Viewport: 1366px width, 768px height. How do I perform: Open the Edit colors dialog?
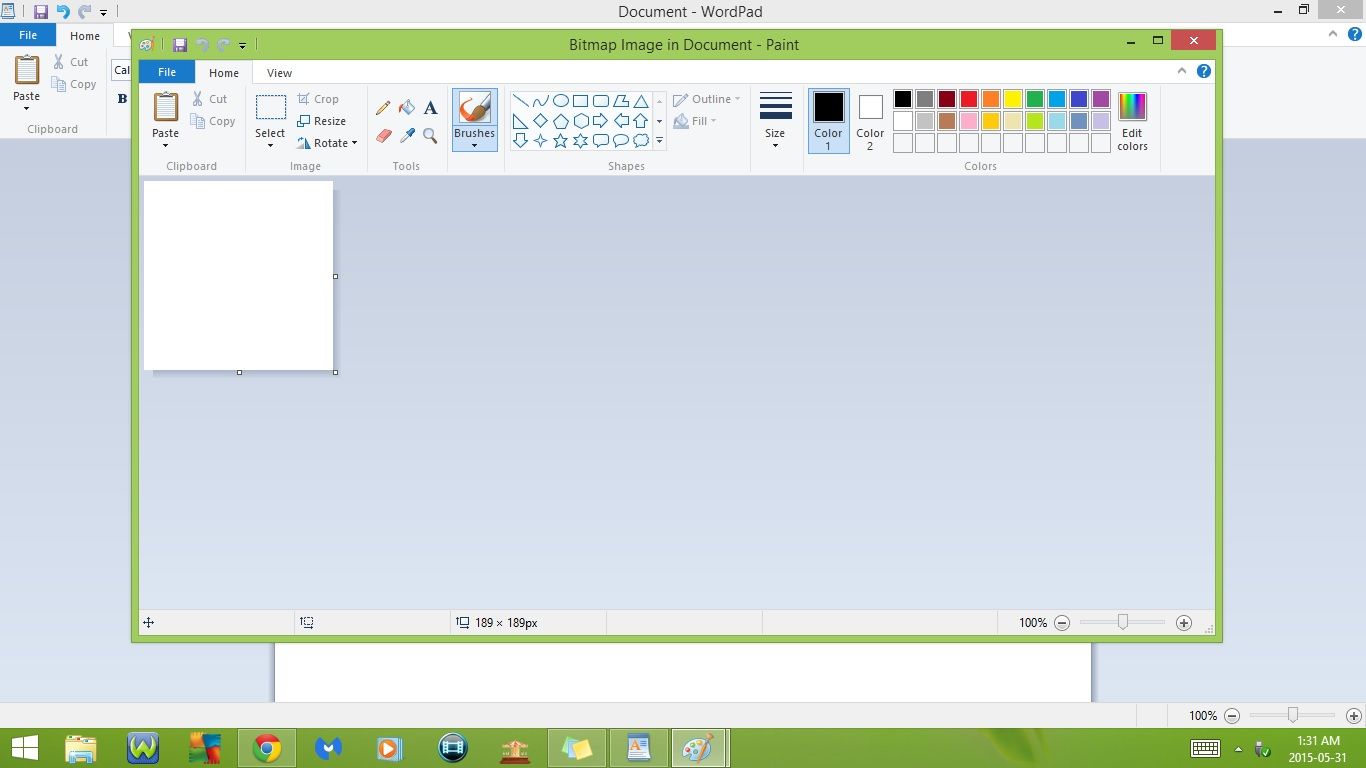pos(1132,122)
